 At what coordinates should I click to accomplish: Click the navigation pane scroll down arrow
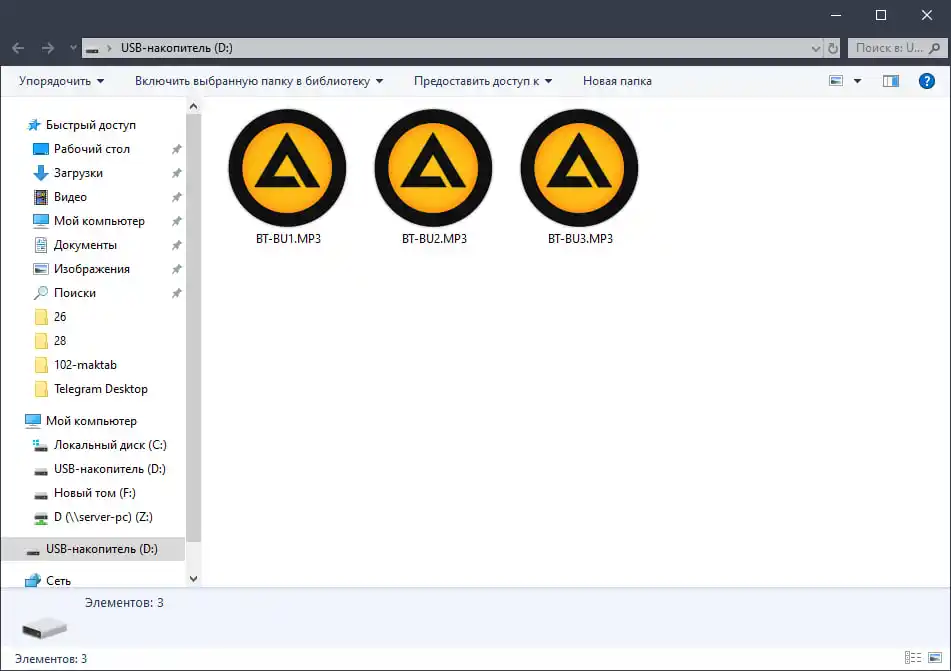click(193, 579)
